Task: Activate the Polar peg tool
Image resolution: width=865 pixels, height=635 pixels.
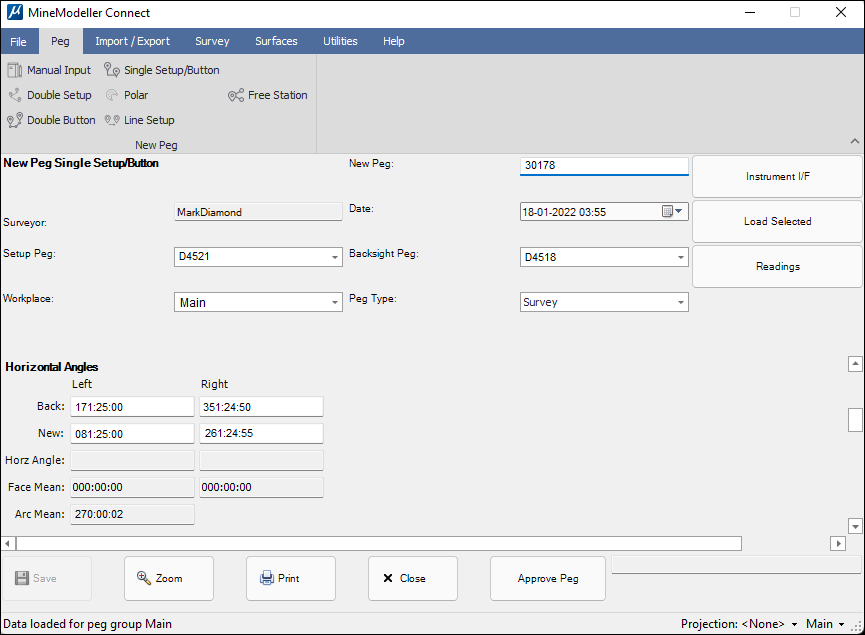Action: pyautogui.click(x=127, y=95)
